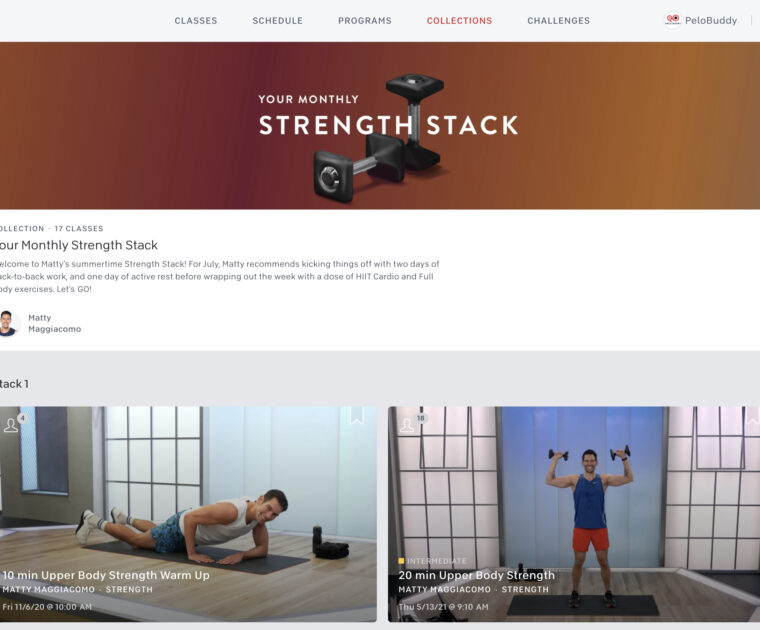Click the PeloBuddy profile avatar icon
Viewport: 760px width, 630px height.
[x=672, y=20]
